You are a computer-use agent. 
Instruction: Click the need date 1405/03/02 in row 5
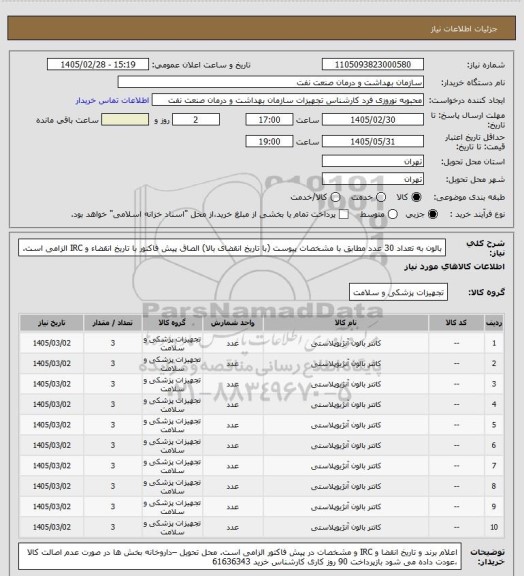[x=51, y=425]
